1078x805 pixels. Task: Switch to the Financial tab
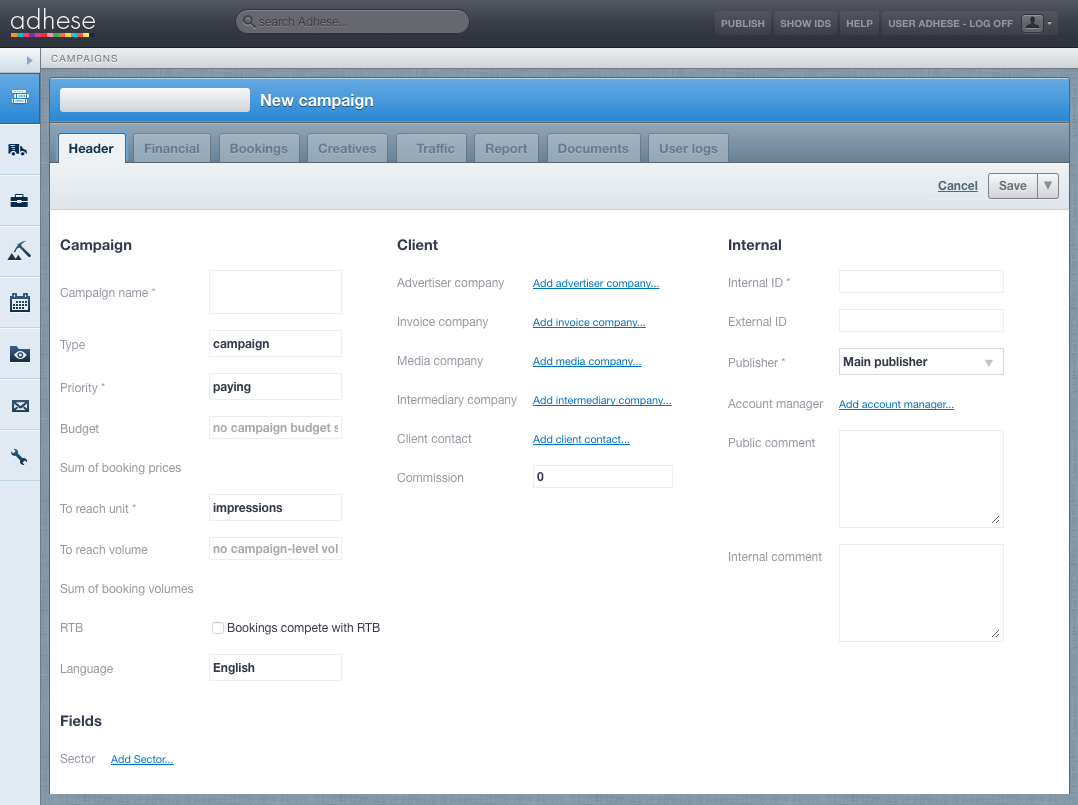172,148
